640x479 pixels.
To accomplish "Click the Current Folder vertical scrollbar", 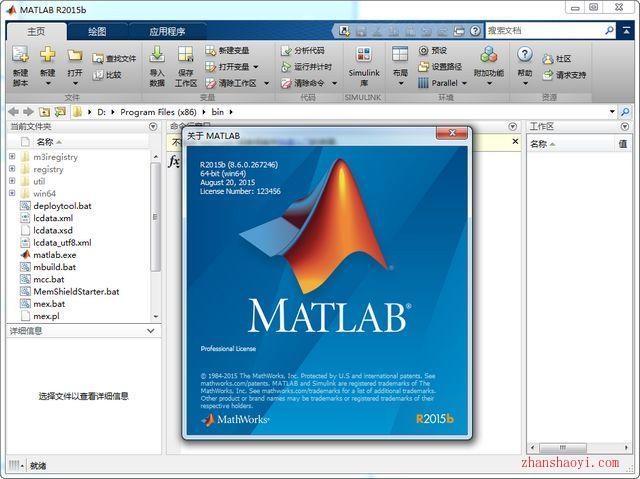I will (x=155, y=217).
